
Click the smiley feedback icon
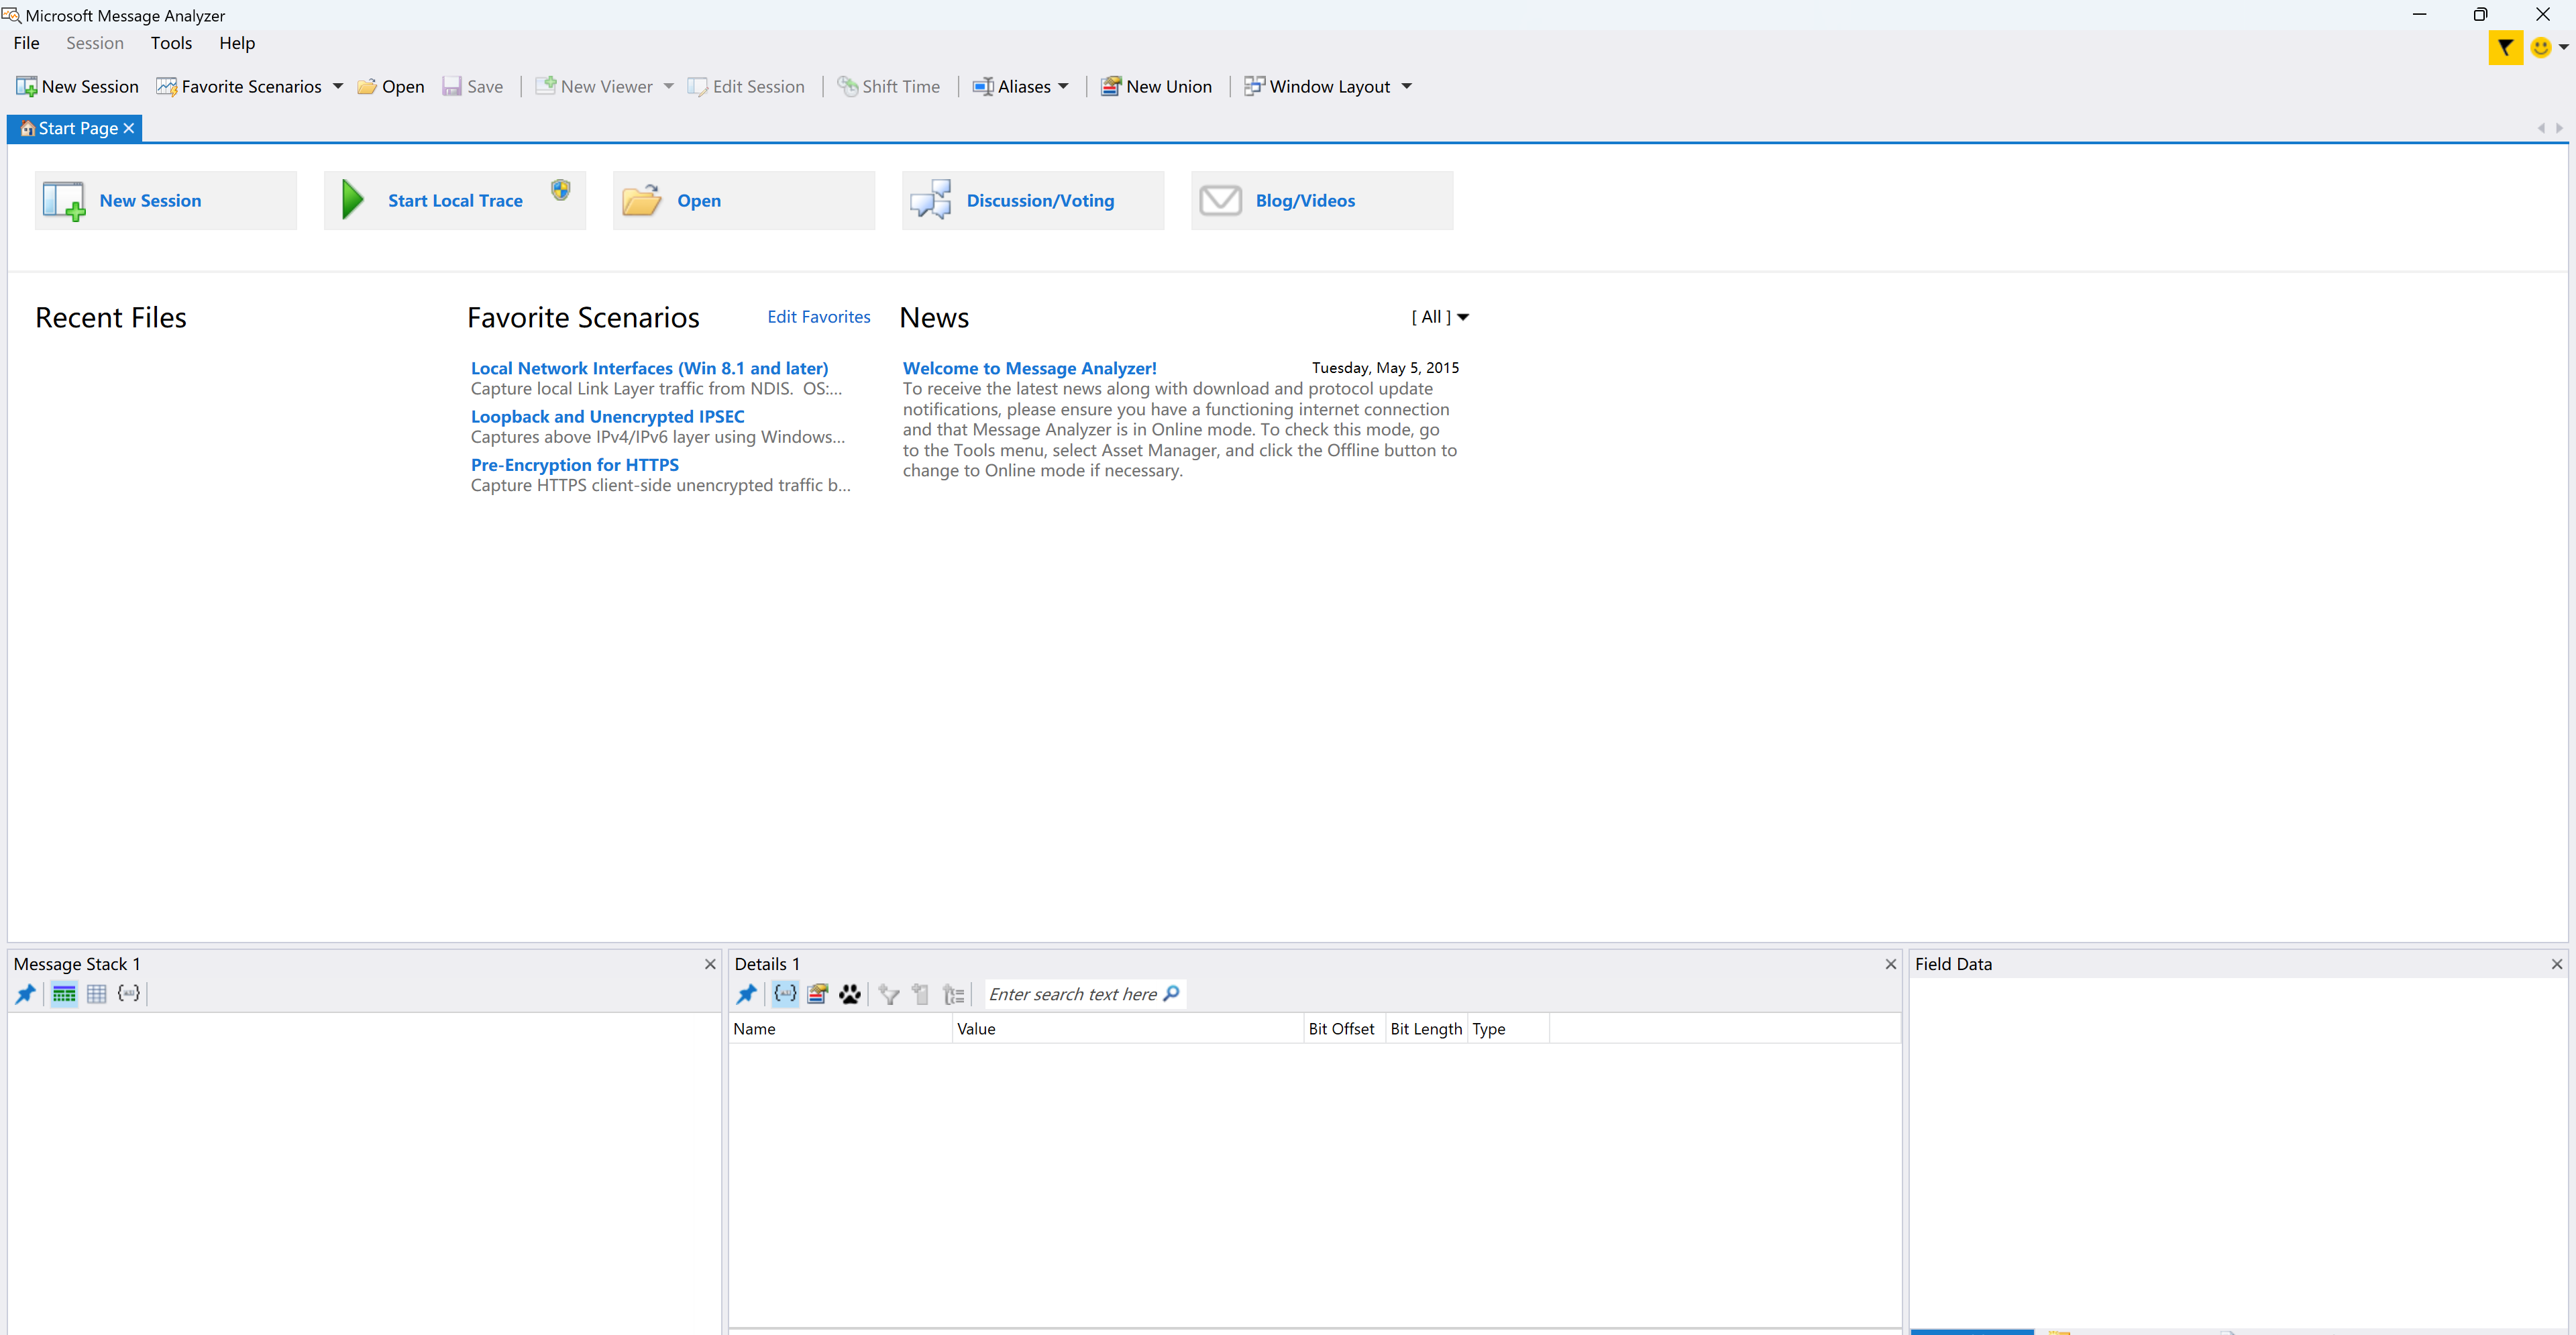click(2540, 47)
